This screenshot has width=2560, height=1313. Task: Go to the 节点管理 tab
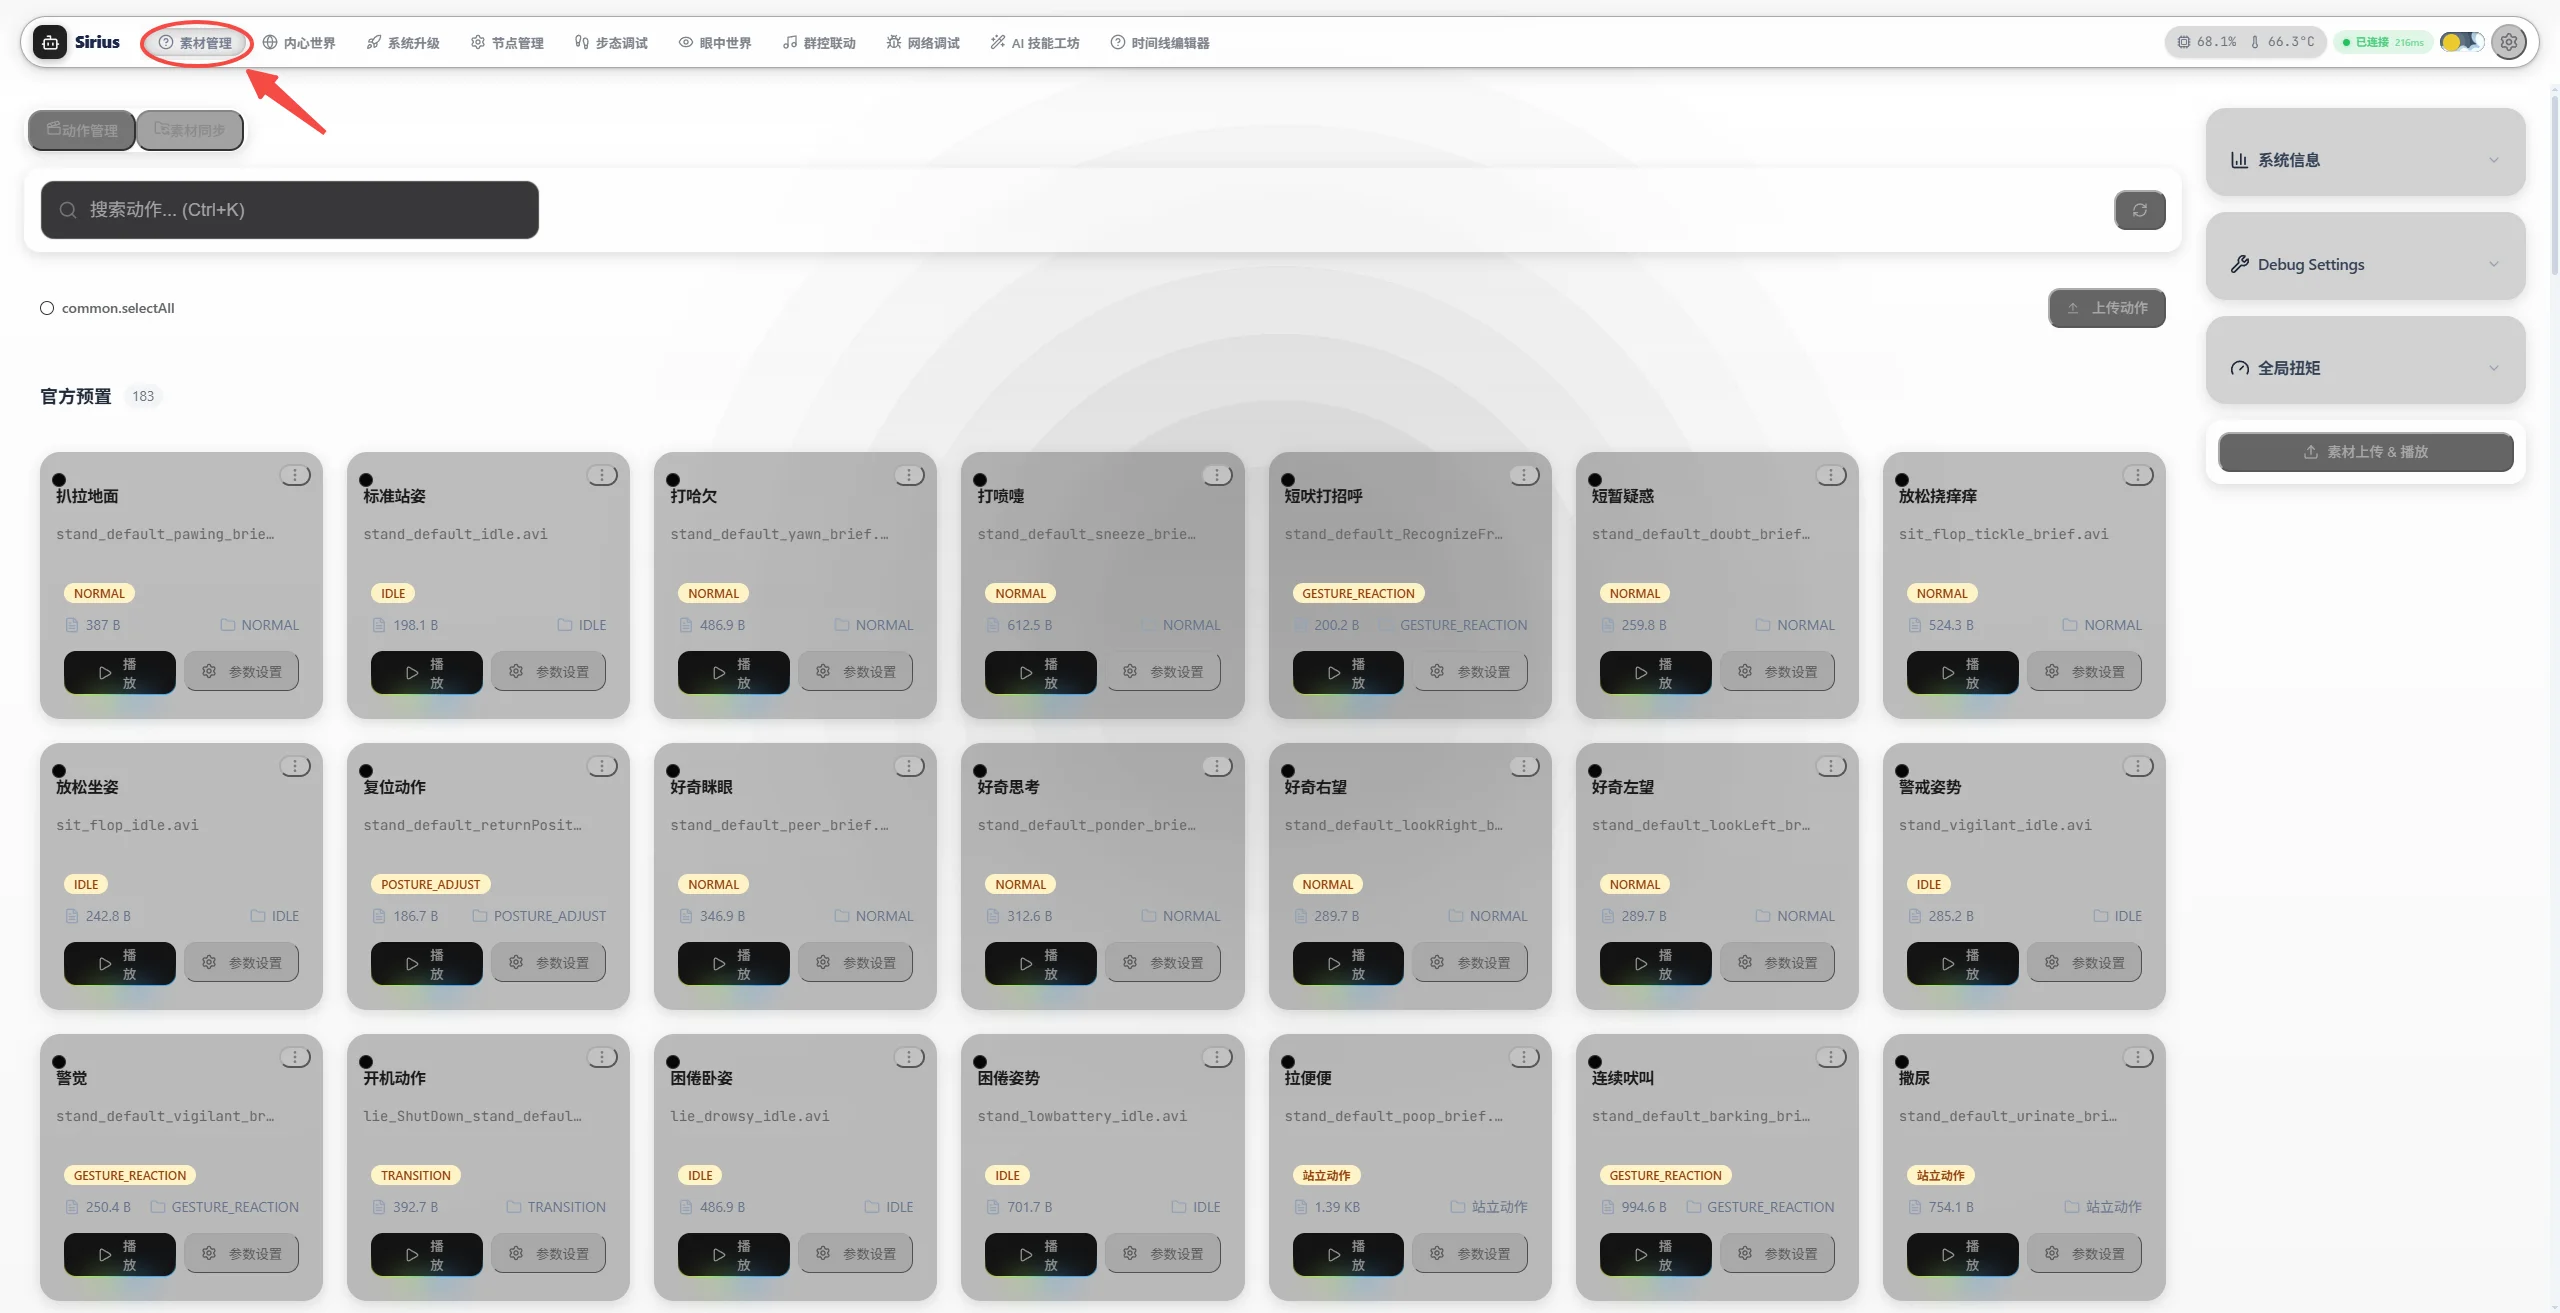coord(507,43)
